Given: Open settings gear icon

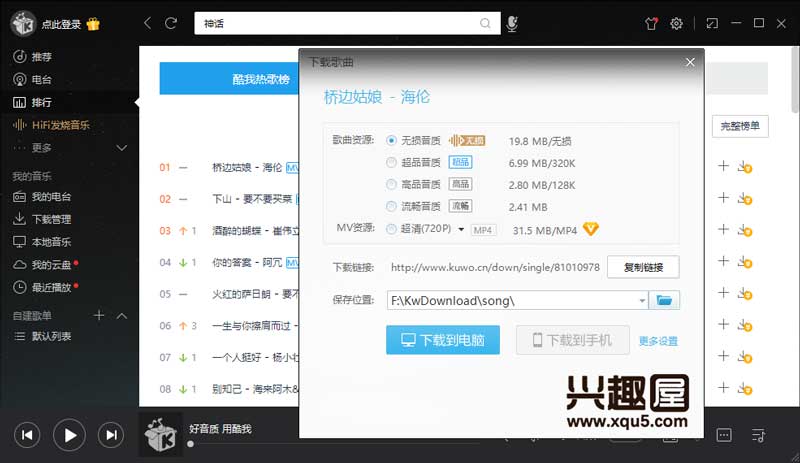Looking at the screenshot, I should 677,23.
